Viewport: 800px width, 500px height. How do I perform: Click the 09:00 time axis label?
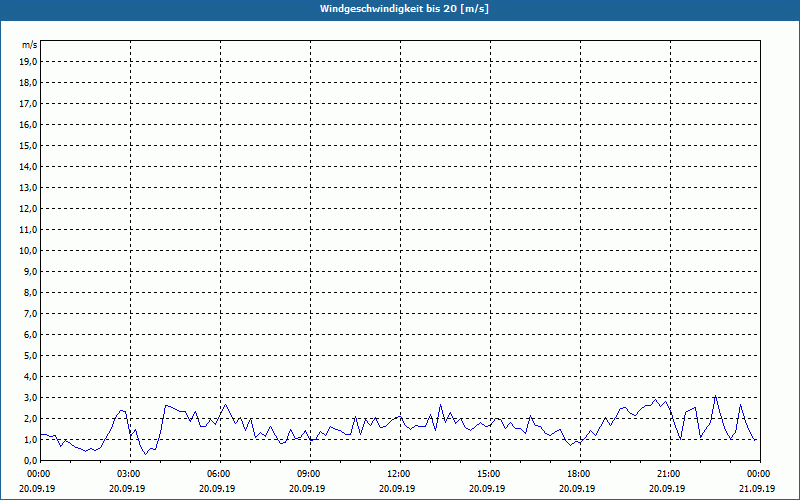(309, 474)
